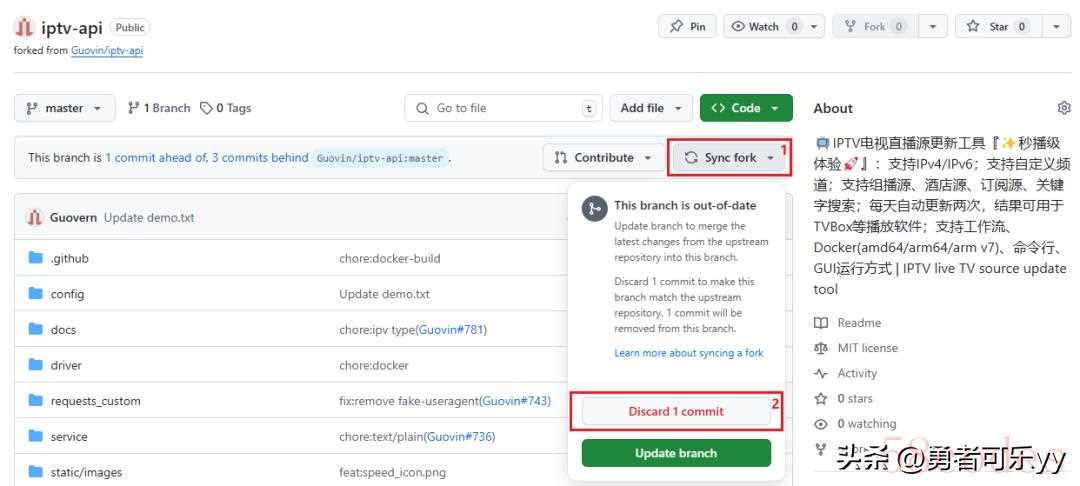View the 0 Tags link
Screen dimensions: 1080x486
225,108
